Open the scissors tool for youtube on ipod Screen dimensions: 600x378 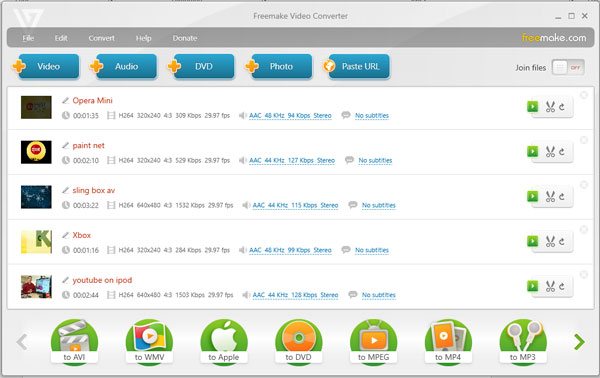550,286
